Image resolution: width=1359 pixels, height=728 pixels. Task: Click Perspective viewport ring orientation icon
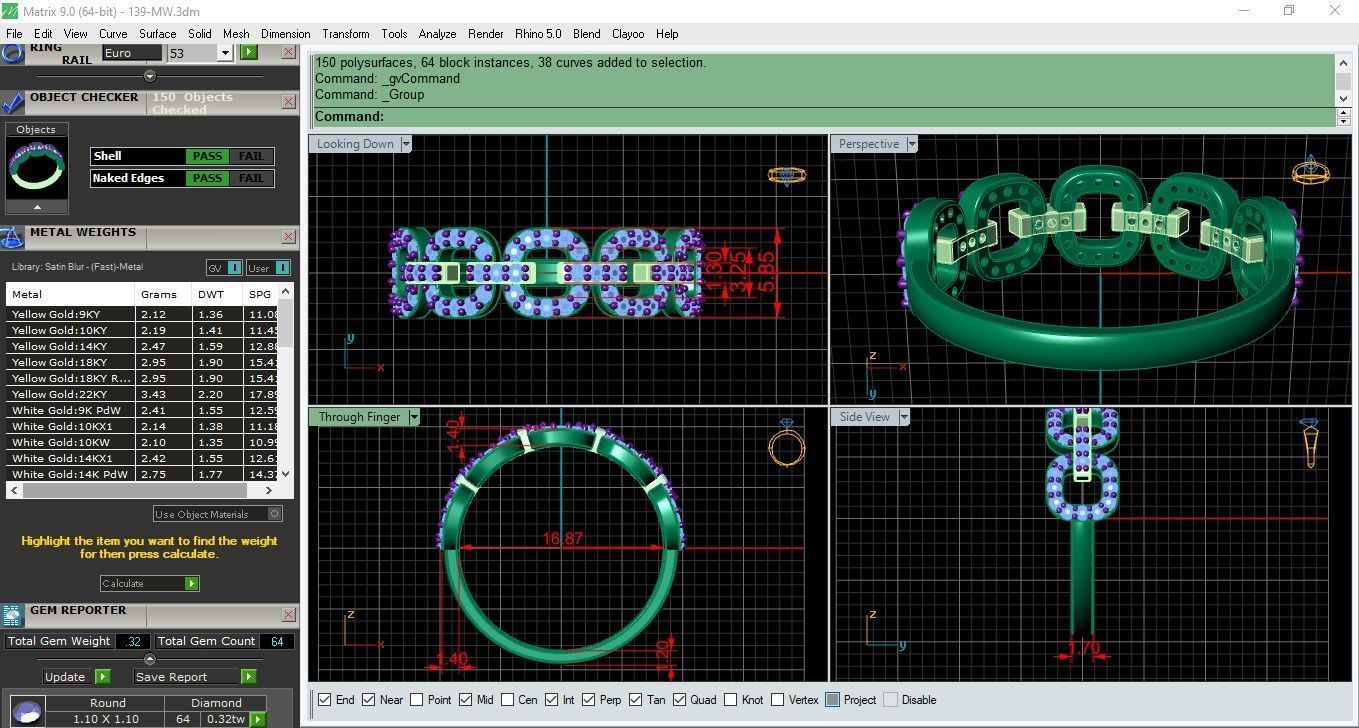1310,171
